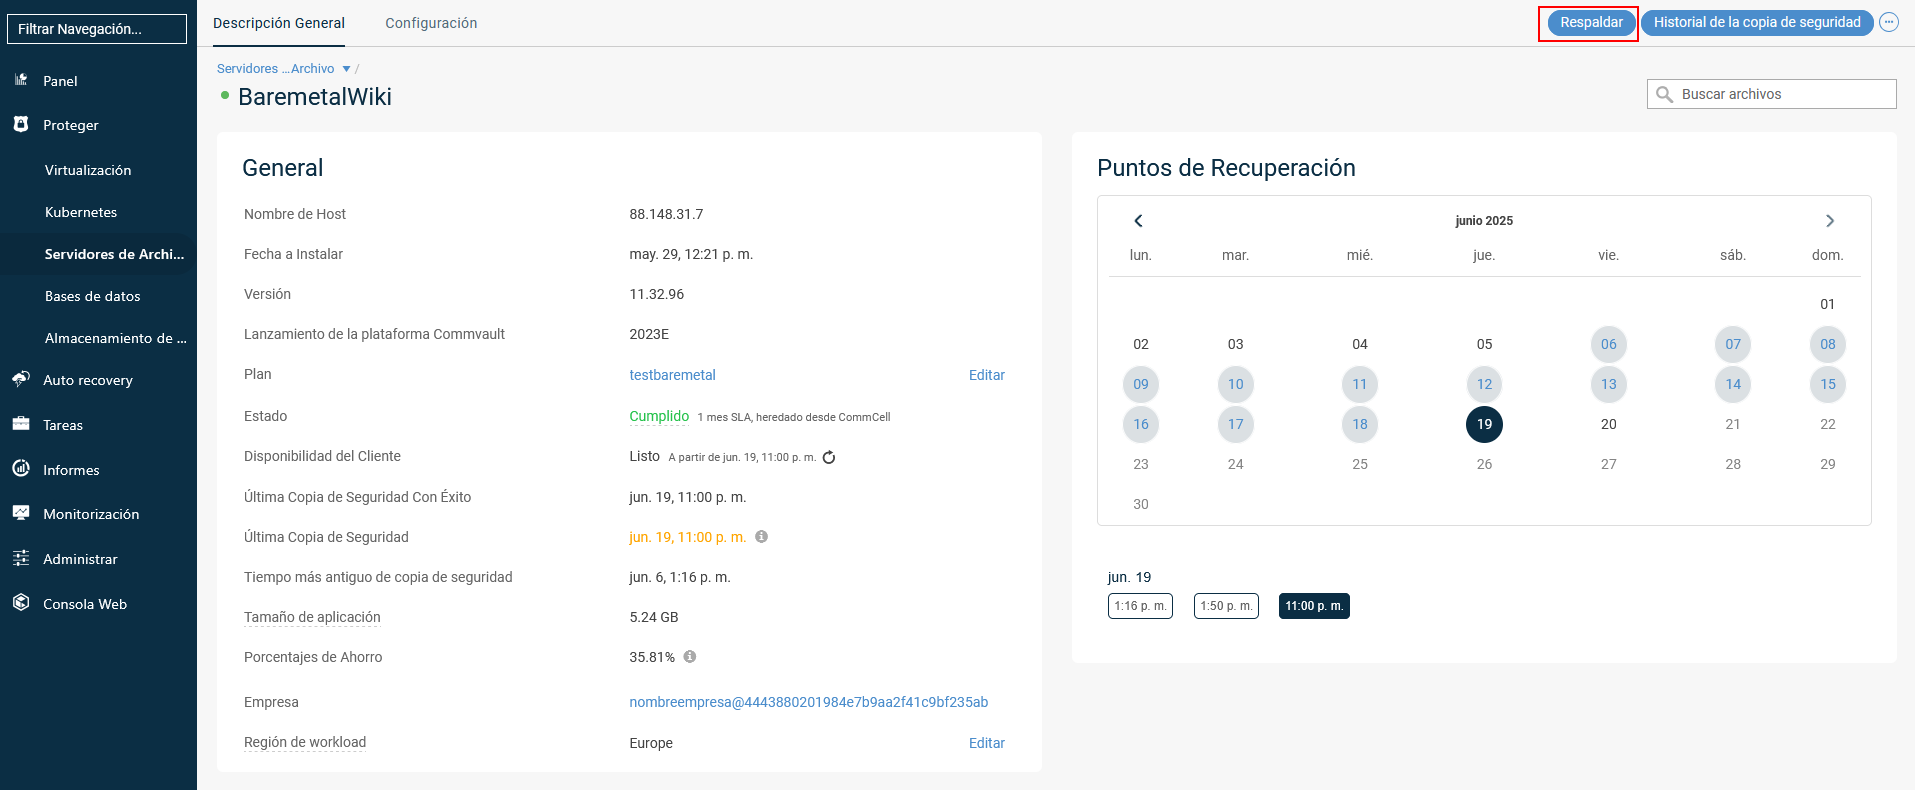Click the Tareas briefcase icon
Viewport: 1915px width, 790px height.
coord(21,424)
